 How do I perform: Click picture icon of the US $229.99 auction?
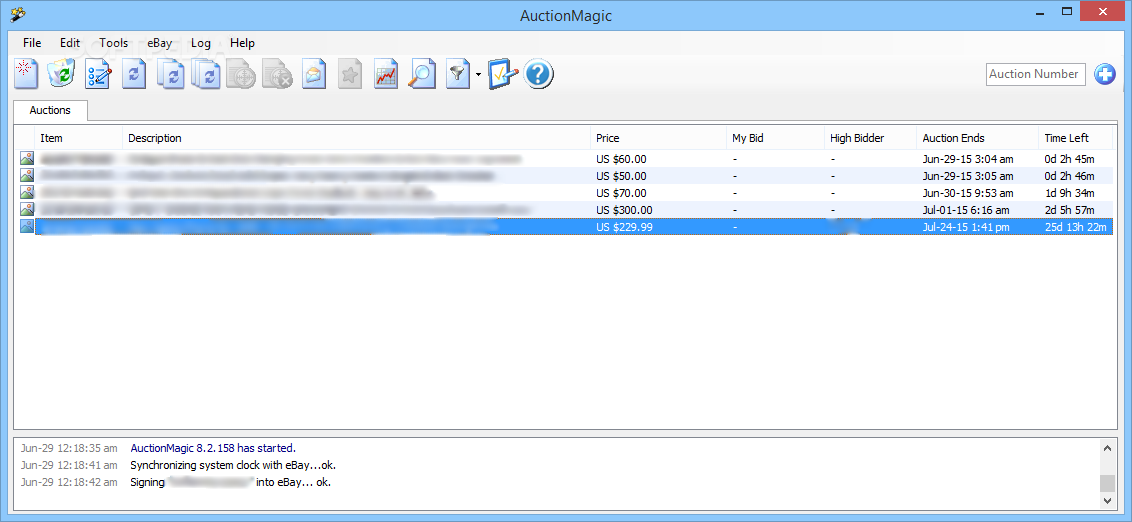(x=27, y=227)
